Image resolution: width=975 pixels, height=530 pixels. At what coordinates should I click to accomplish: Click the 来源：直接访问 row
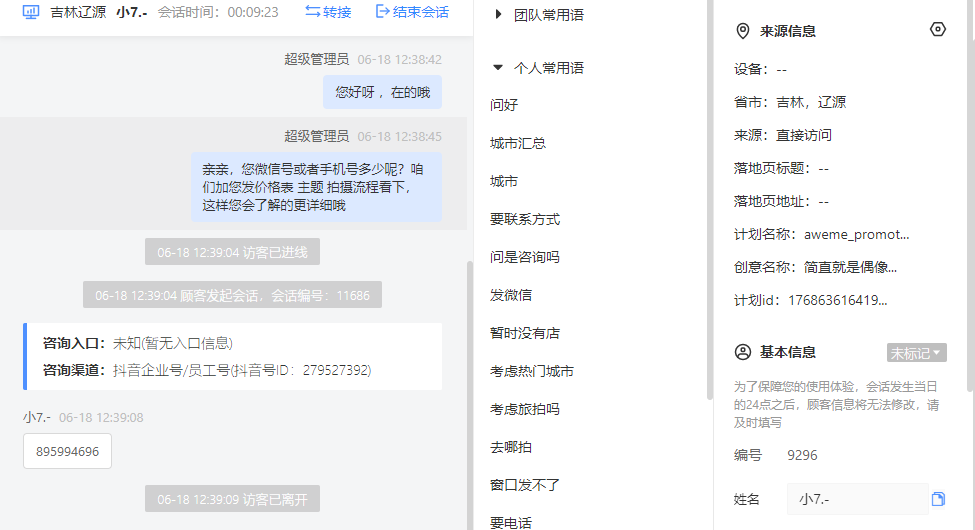coord(782,135)
